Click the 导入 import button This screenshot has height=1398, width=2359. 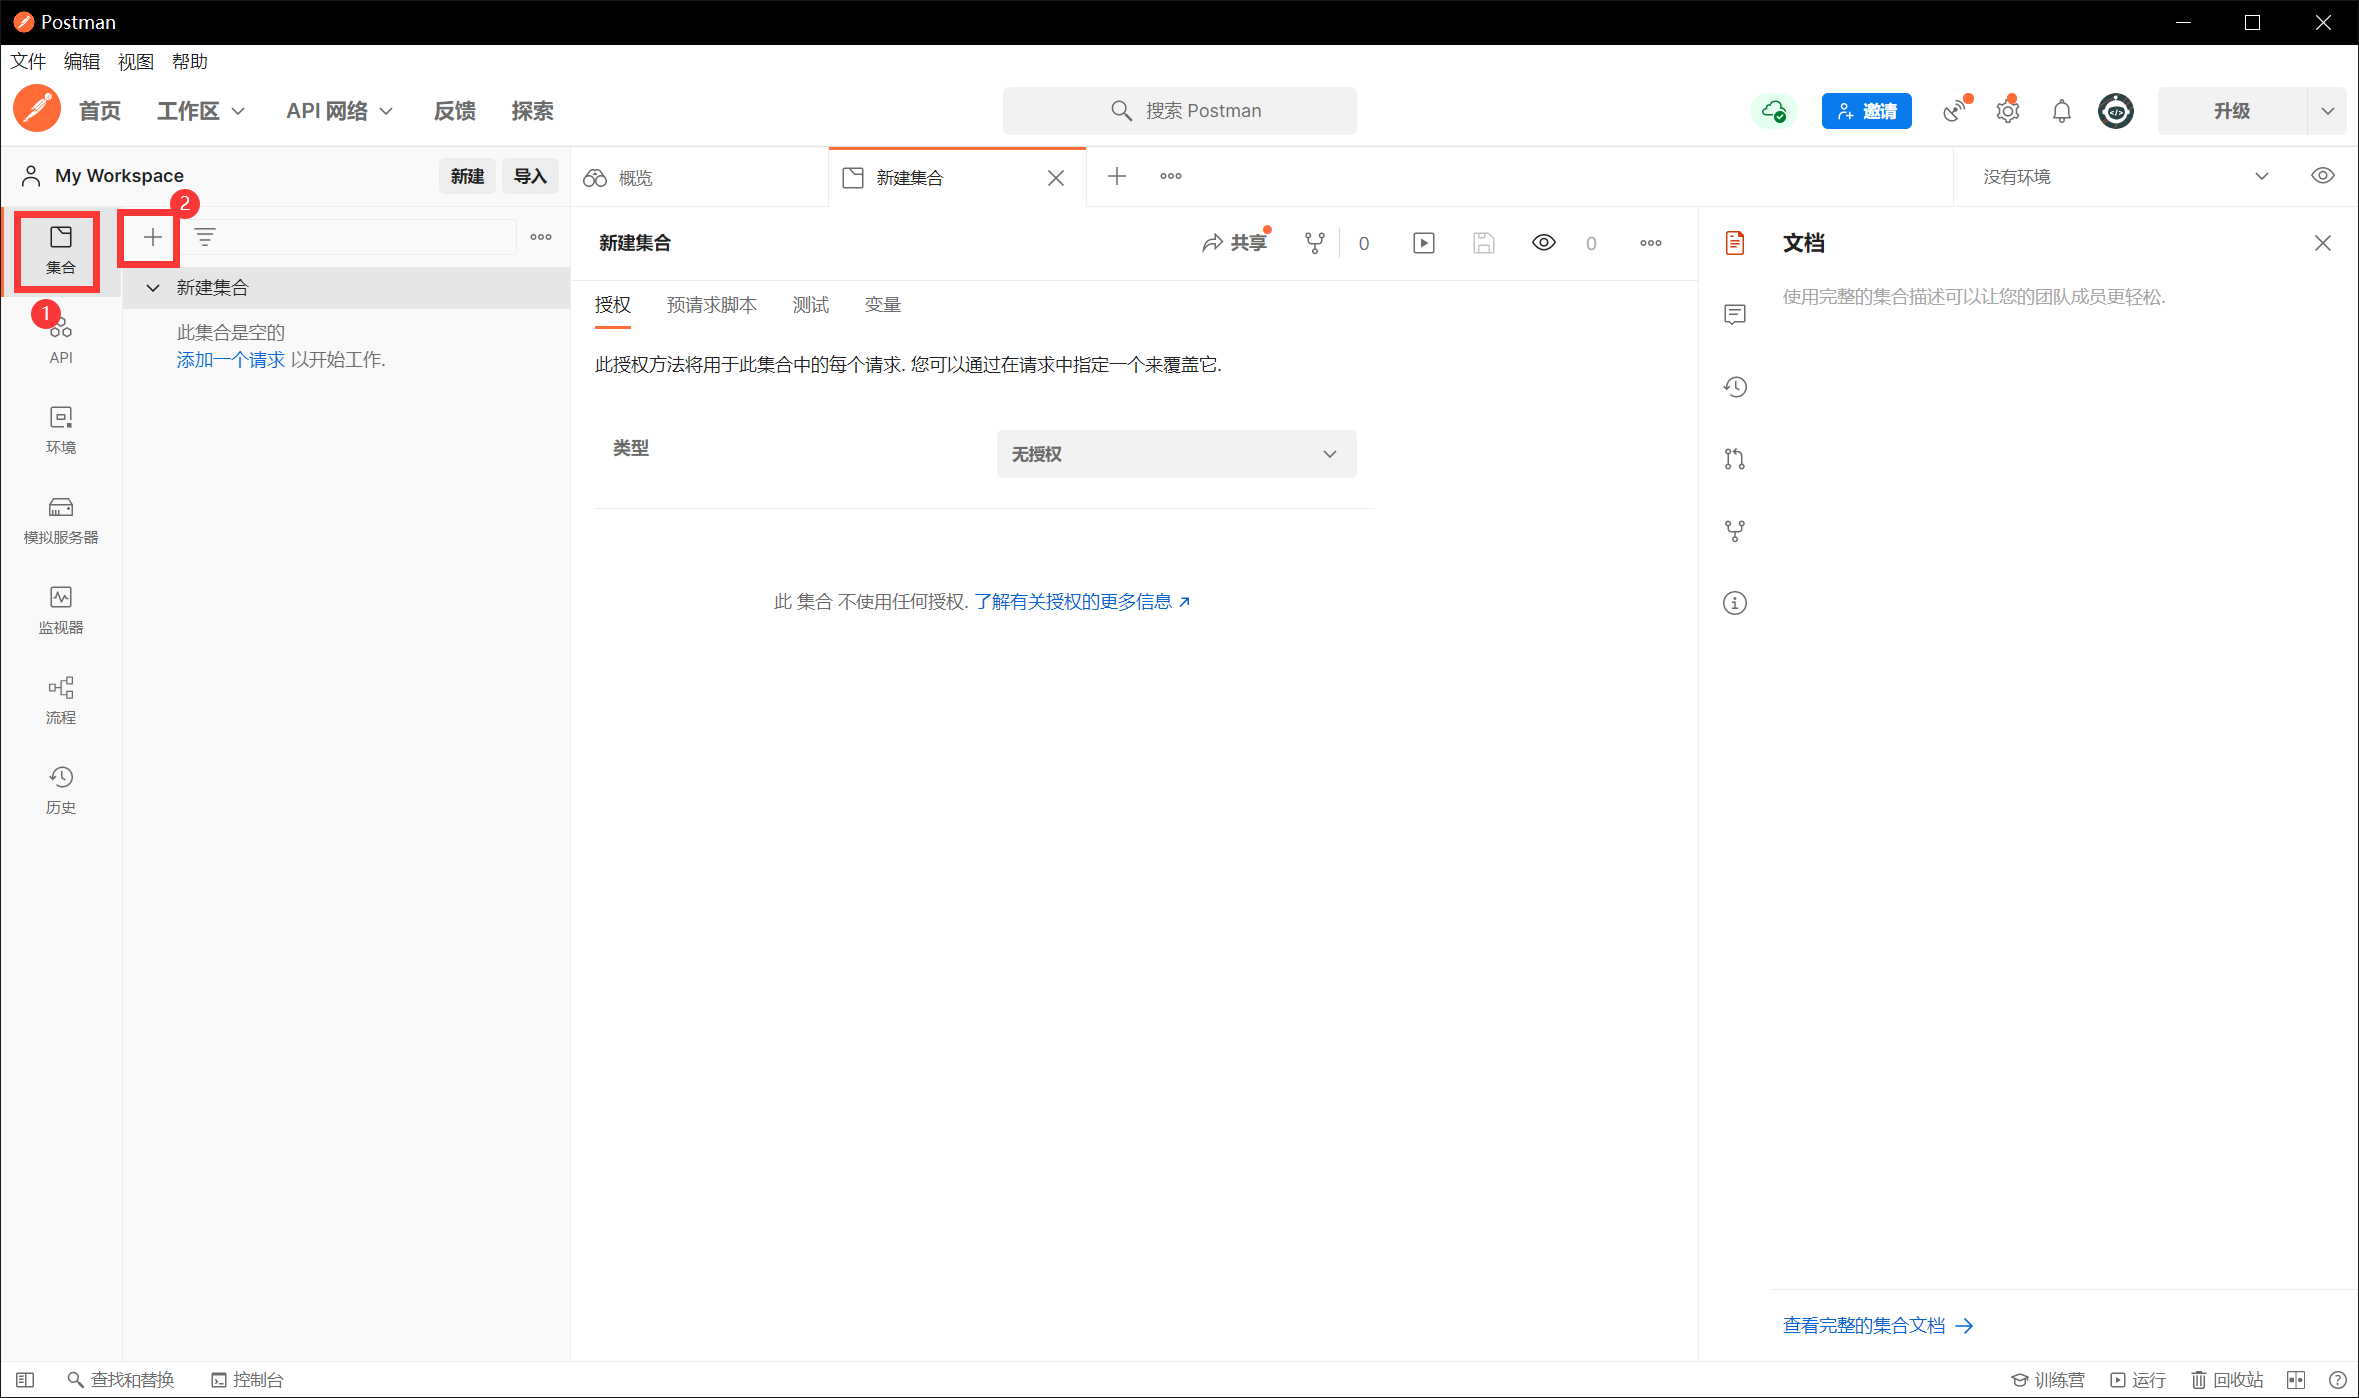point(529,176)
